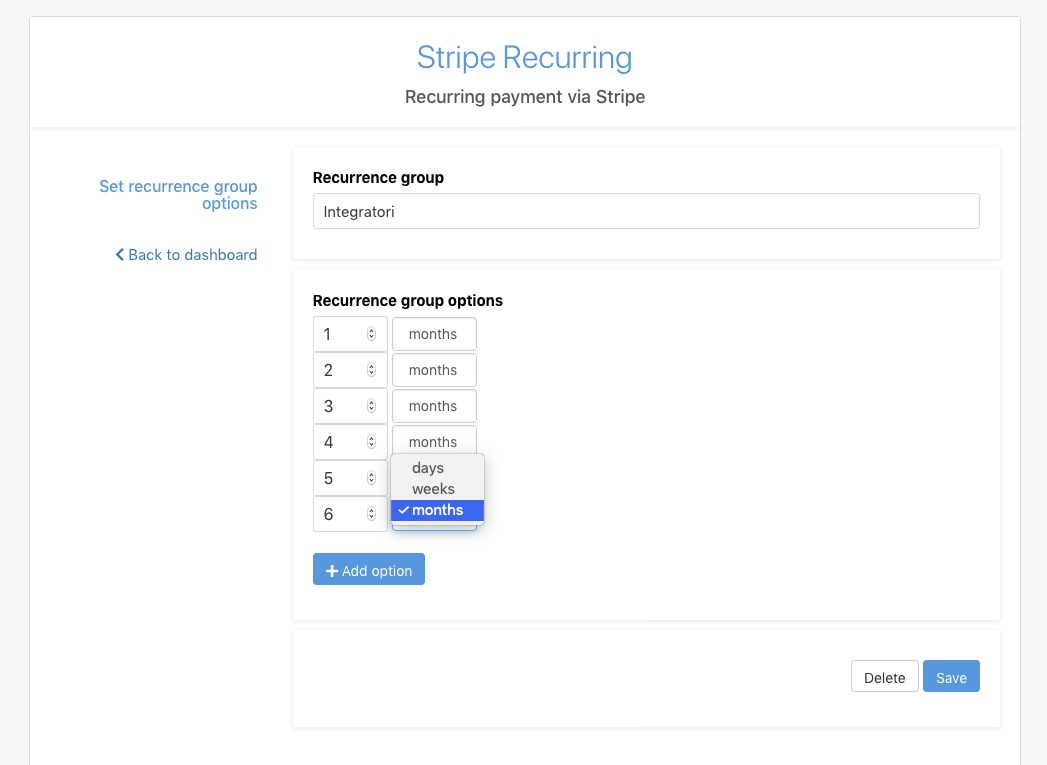
Task: Click the interval number field showing 3
Action: point(350,406)
